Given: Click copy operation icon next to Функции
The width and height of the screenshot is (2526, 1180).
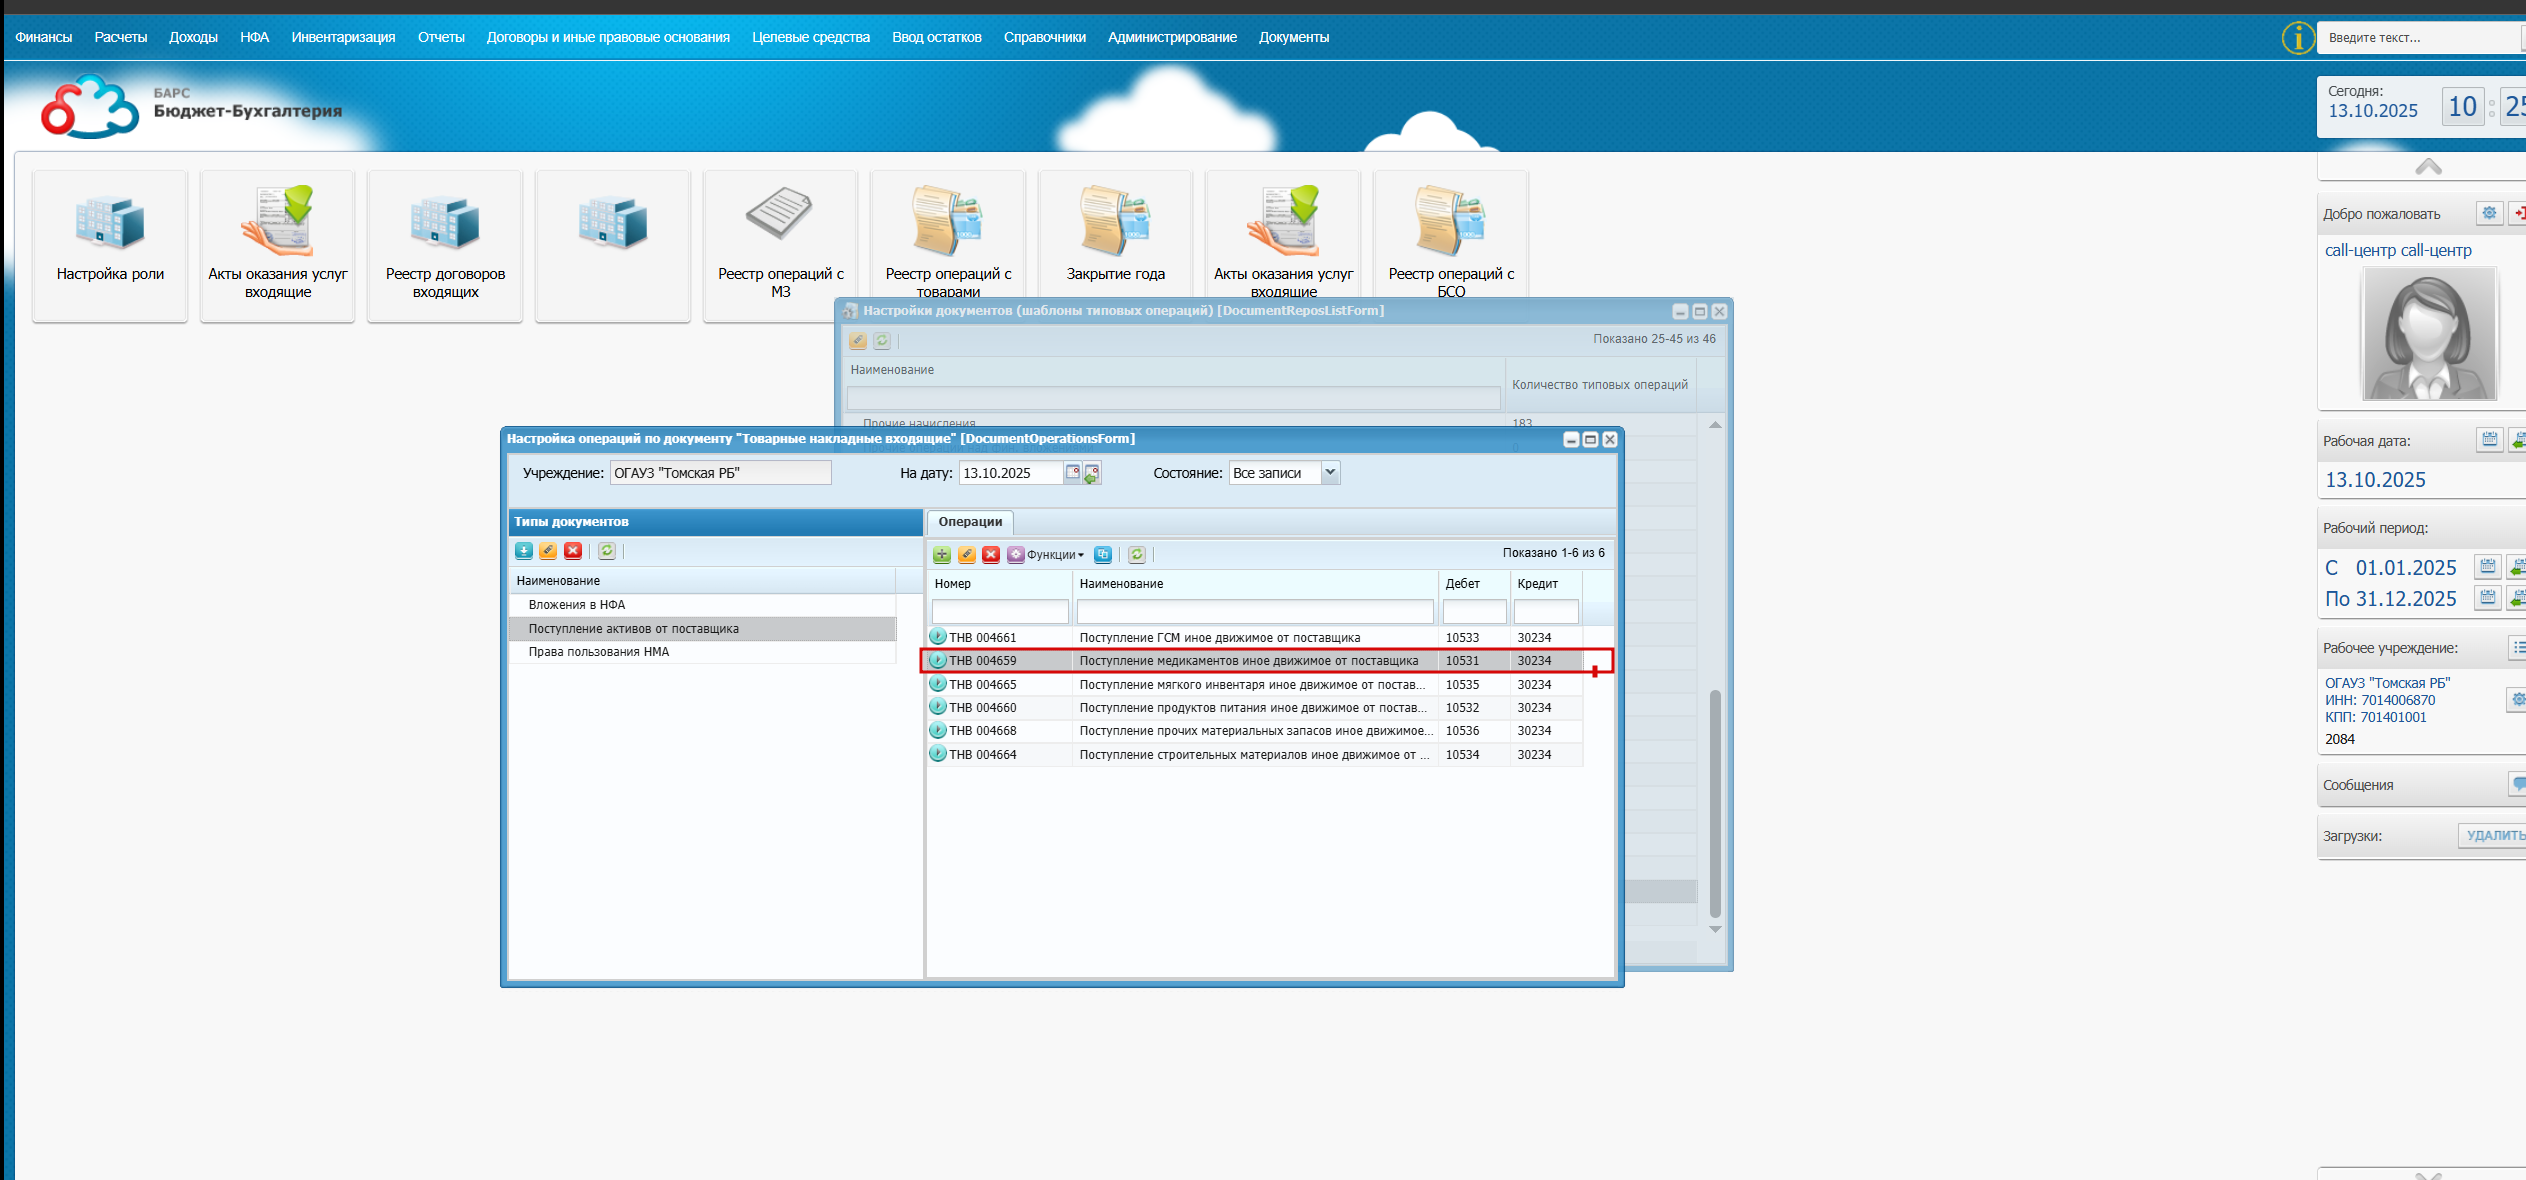Looking at the screenshot, I should pos(1103,555).
